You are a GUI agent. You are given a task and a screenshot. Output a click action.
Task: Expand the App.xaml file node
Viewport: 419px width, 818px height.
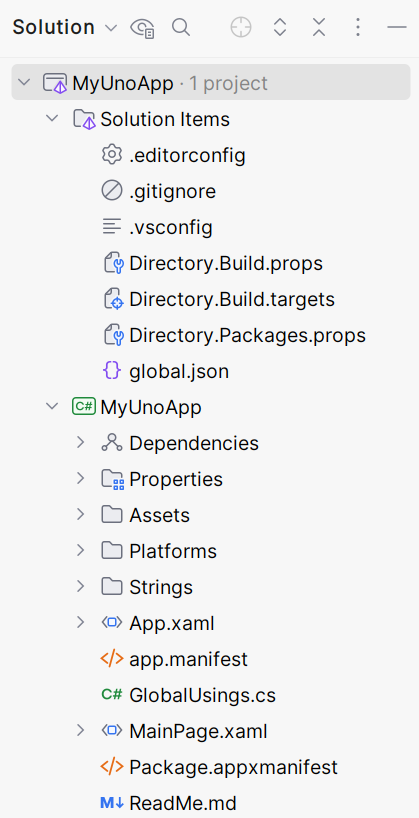click(x=80, y=622)
